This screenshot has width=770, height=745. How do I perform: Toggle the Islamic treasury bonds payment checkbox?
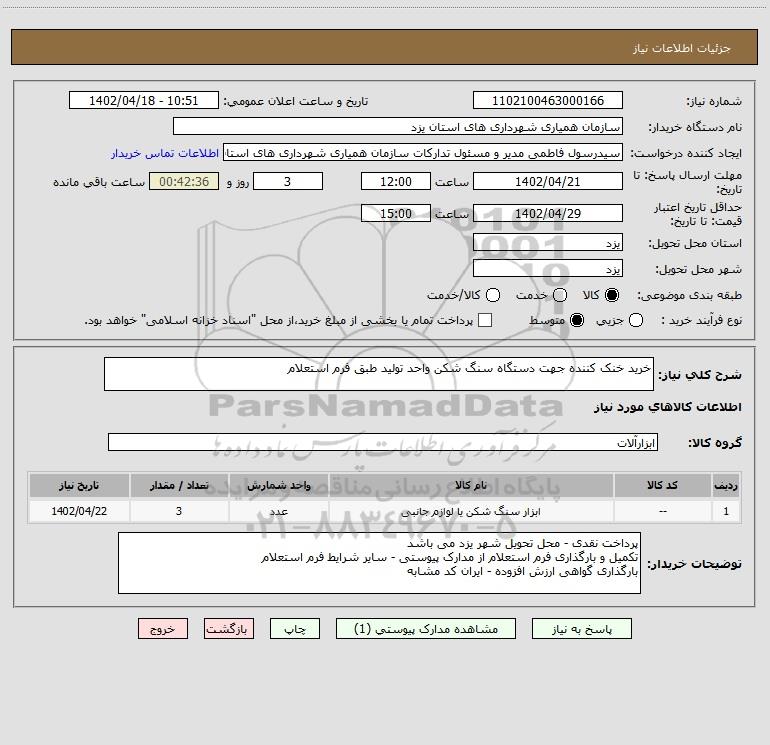point(485,320)
